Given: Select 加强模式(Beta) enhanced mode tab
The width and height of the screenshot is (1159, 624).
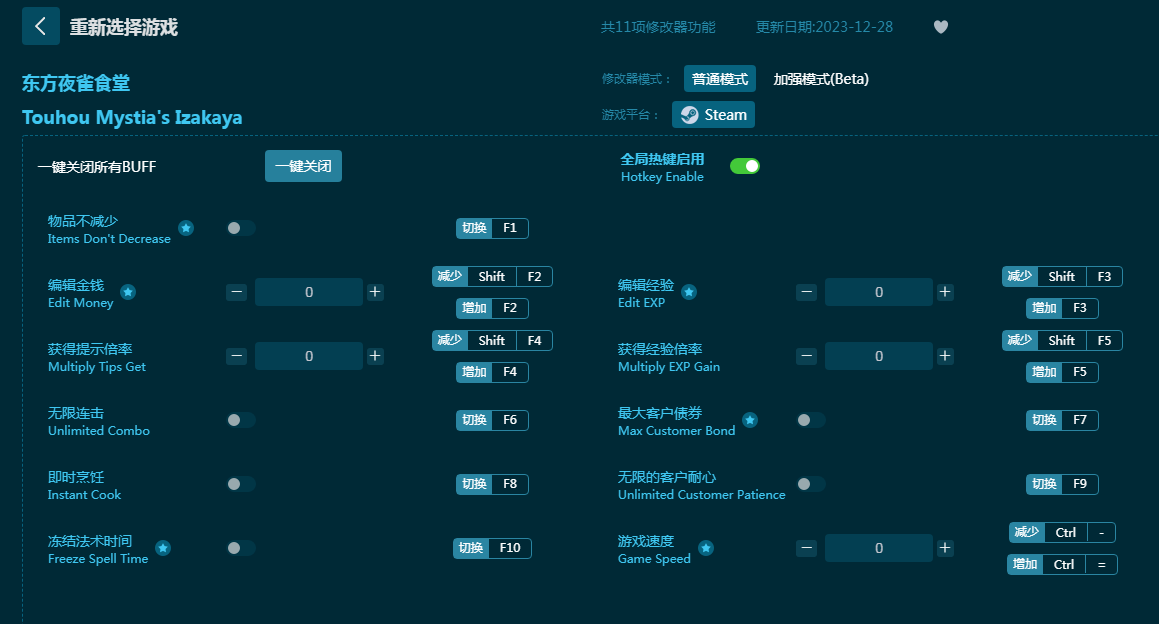Looking at the screenshot, I should (x=820, y=79).
